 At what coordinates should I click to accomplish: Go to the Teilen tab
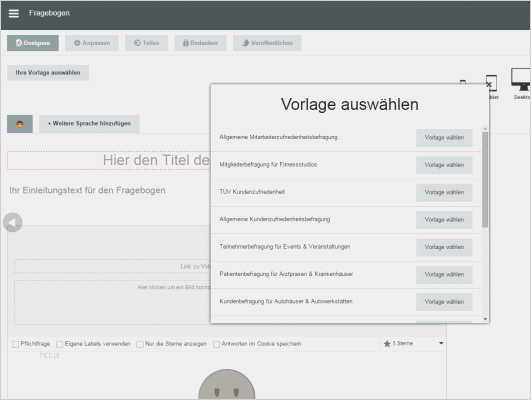(146, 43)
